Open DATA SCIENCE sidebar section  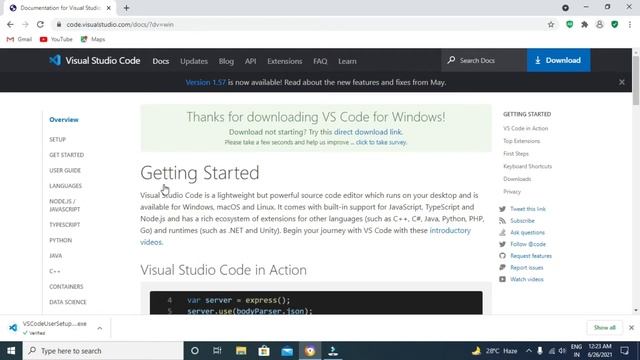(x=68, y=302)
